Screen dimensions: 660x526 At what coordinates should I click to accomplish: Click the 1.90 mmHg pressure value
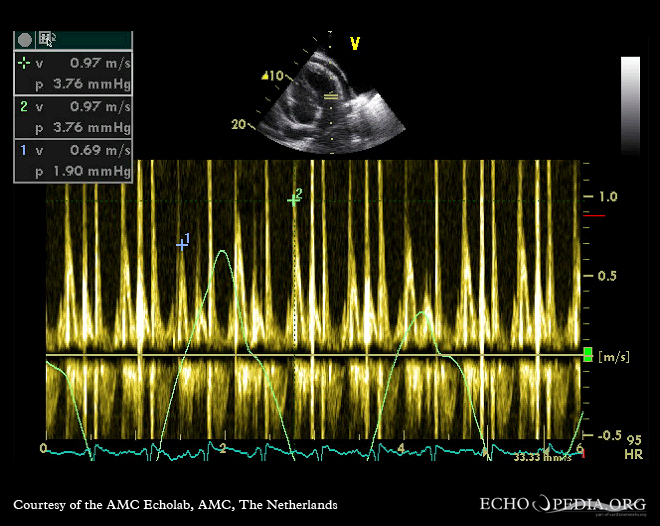pos(94,172)
